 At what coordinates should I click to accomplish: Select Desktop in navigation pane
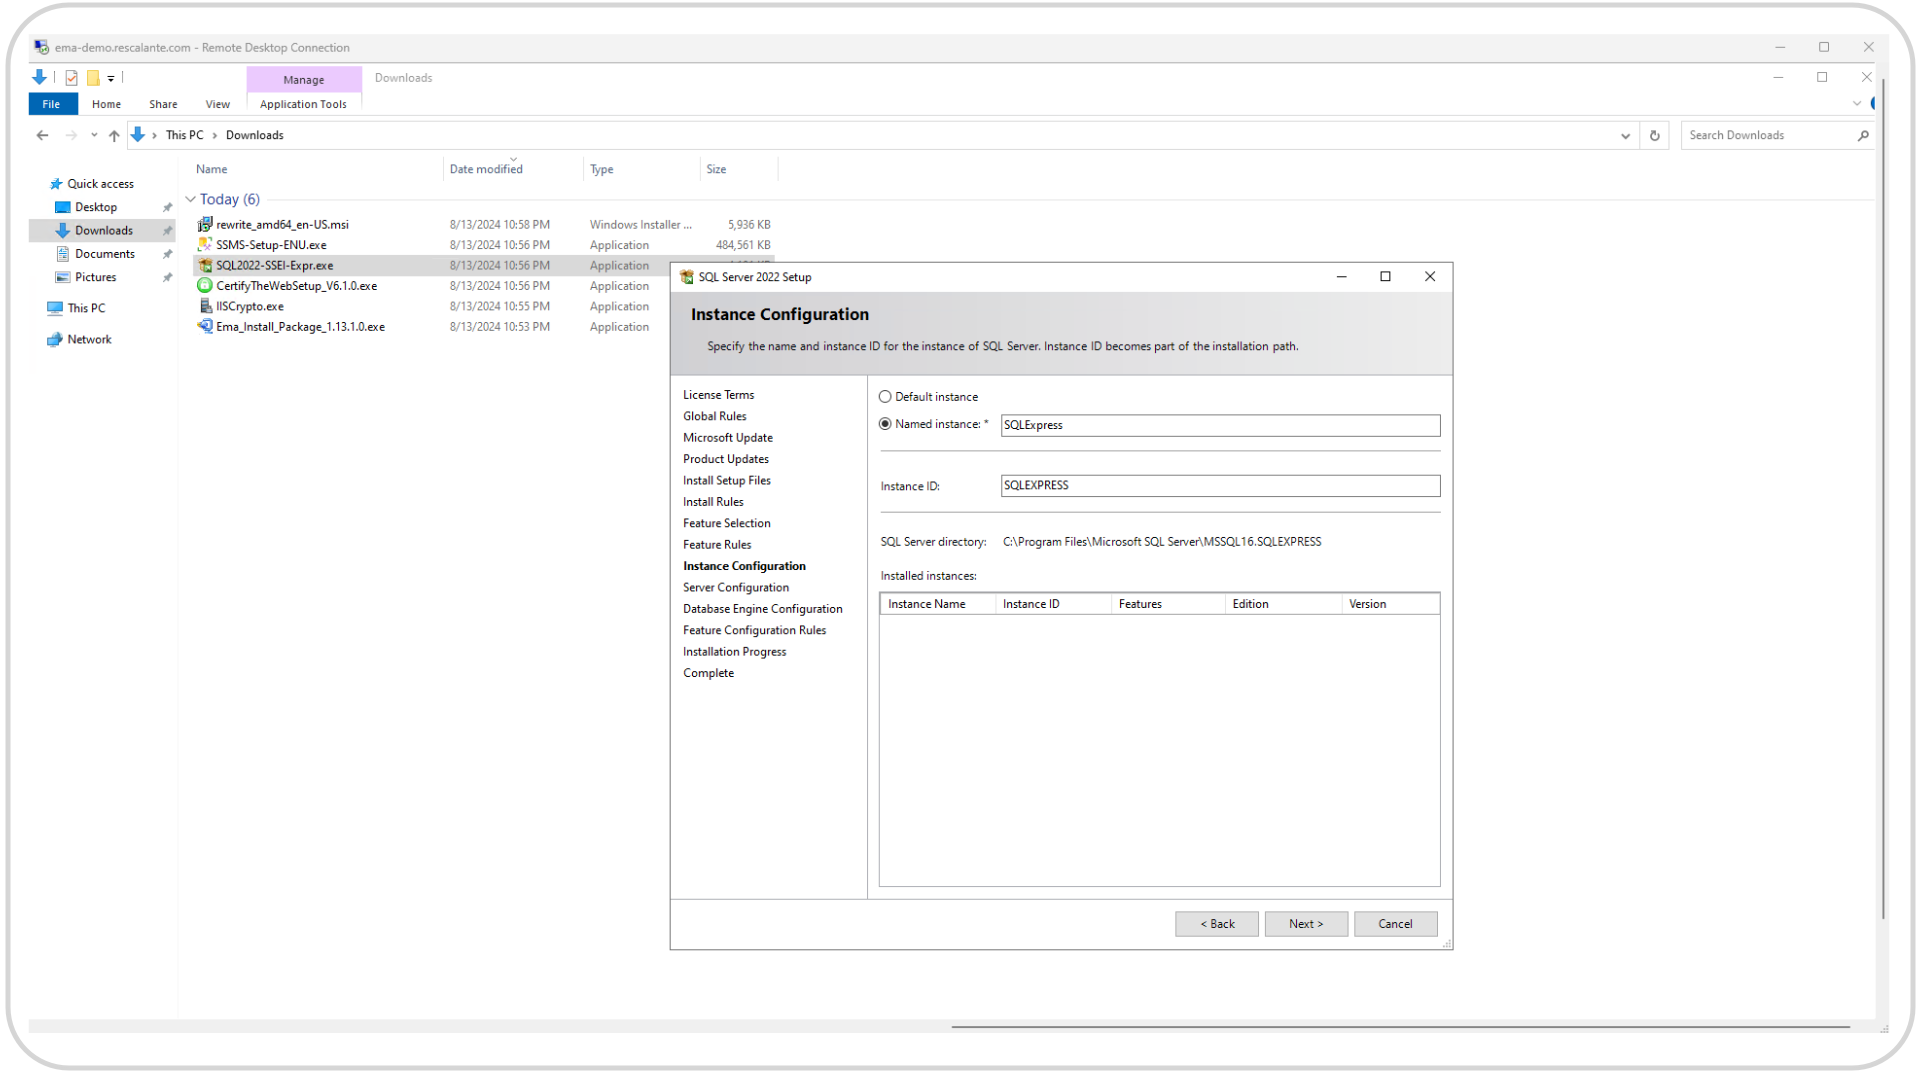[x=95, y=207]
